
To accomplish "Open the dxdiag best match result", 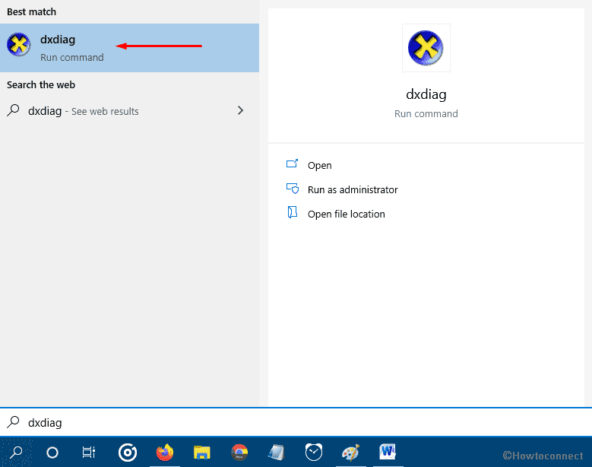I will tap(129, 48).
